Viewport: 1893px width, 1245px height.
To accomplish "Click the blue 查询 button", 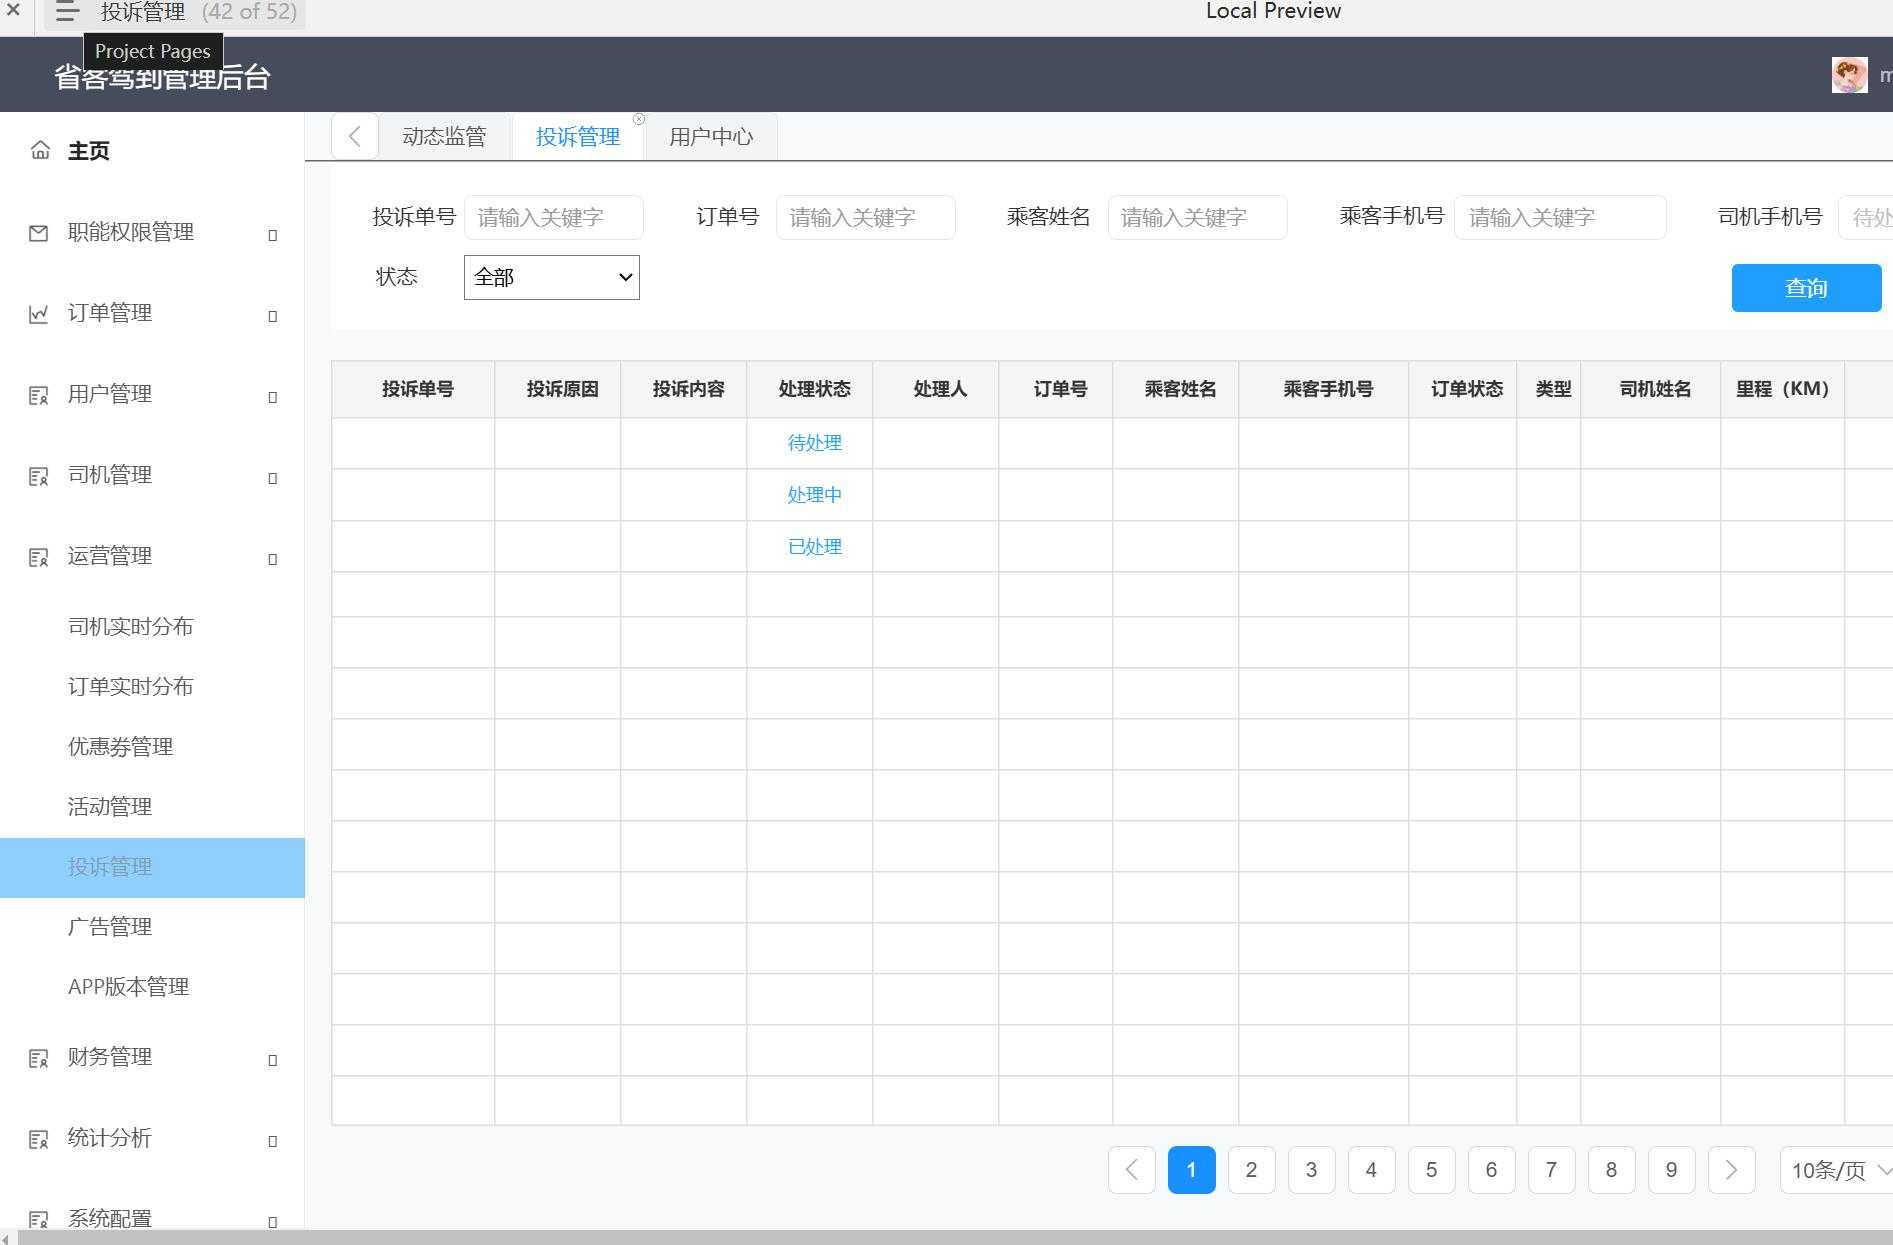I will click(1805, 287).
